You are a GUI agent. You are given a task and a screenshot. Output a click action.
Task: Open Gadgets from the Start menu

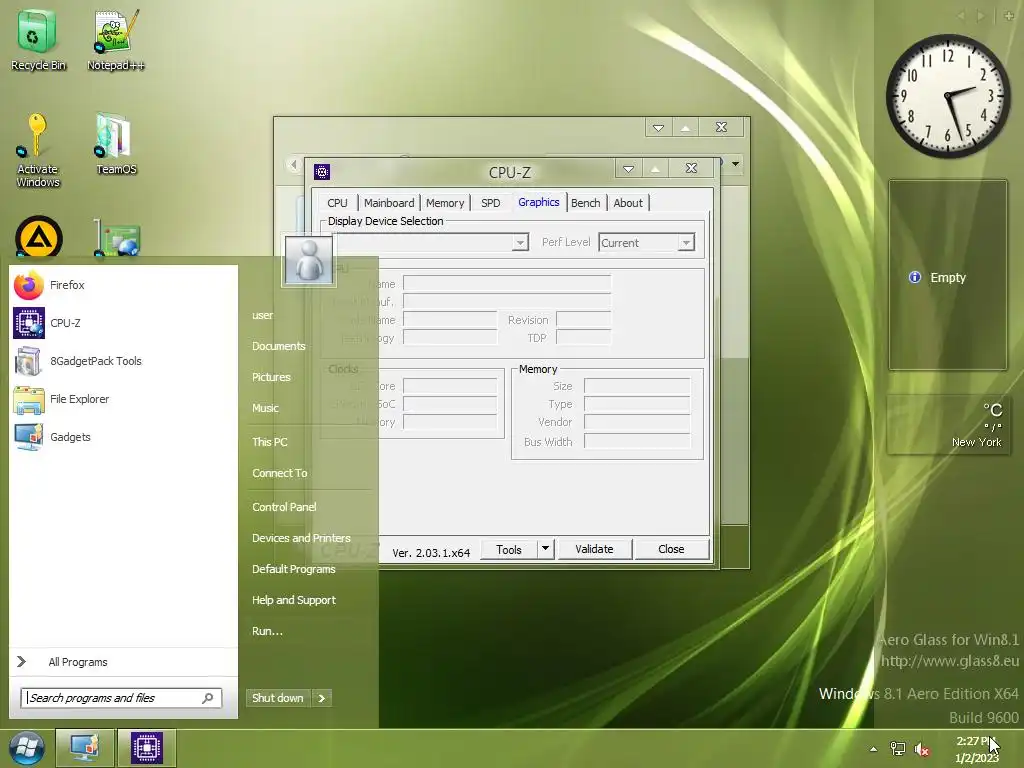(x=123, y=437)
